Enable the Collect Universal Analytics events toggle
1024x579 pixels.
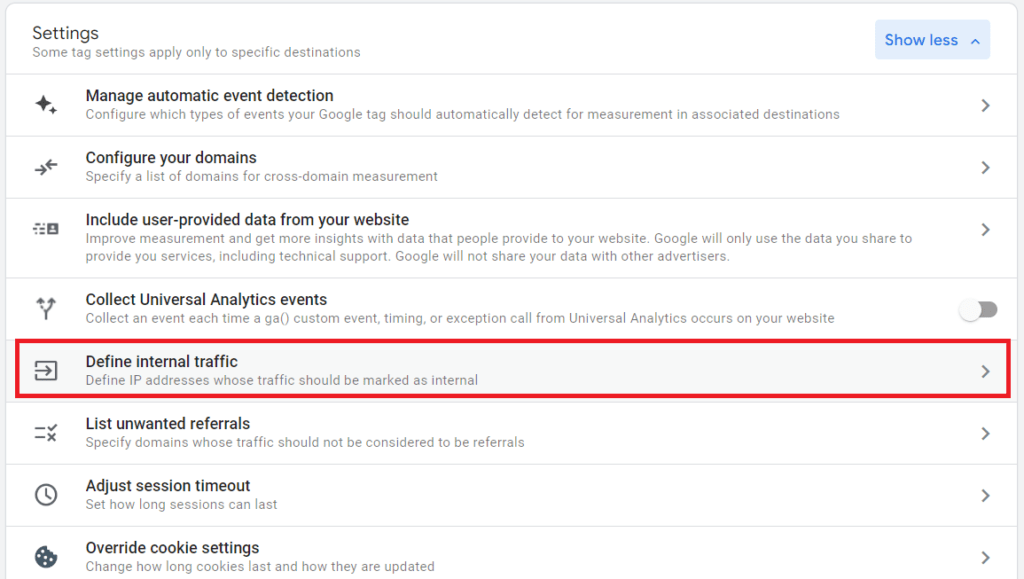pos(978,310)
